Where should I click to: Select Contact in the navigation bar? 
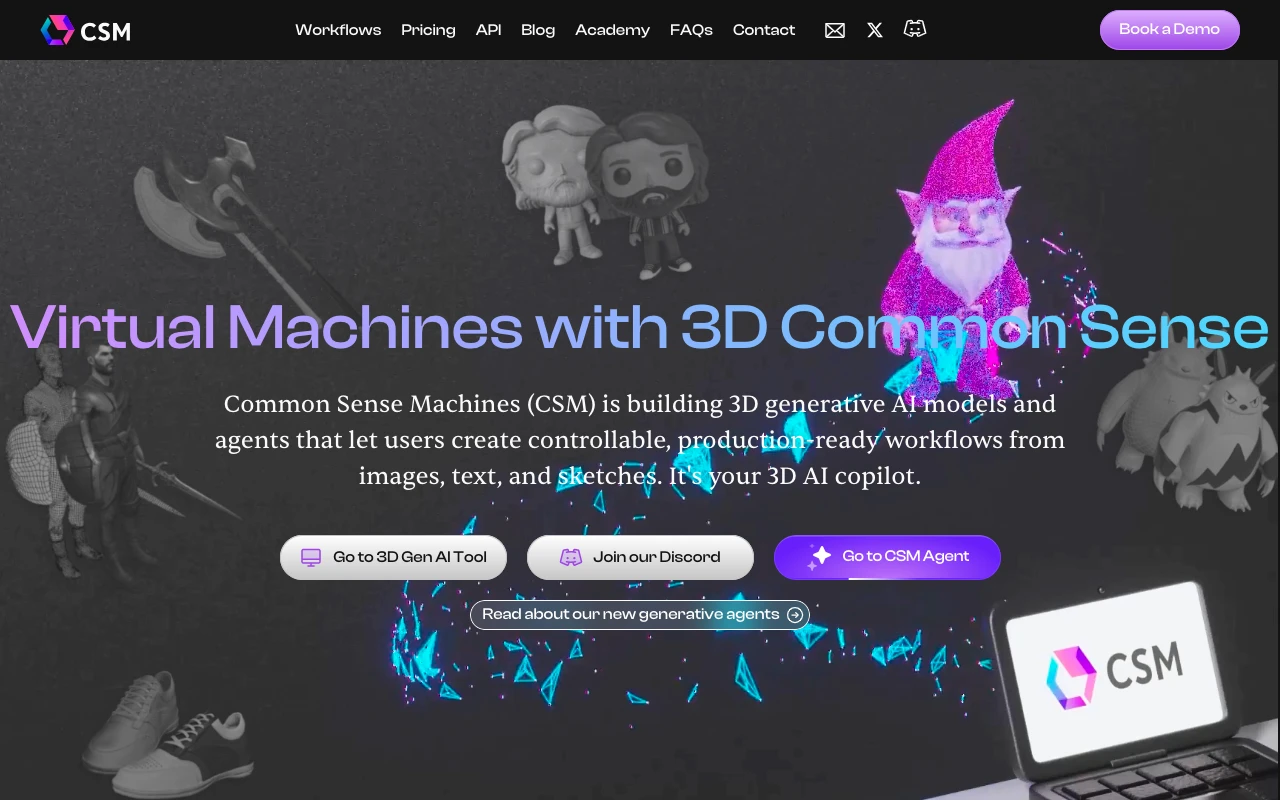[764, 30]
